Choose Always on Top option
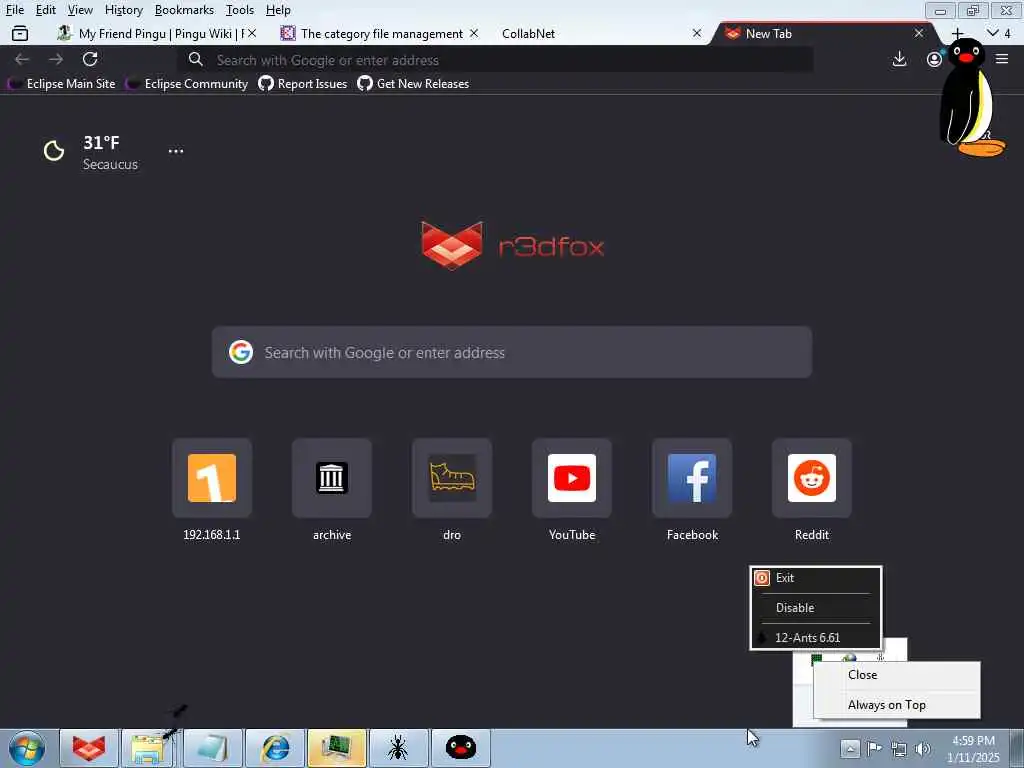The width and height of the screenshot is (1024, 768). click(x=897, y=705)
